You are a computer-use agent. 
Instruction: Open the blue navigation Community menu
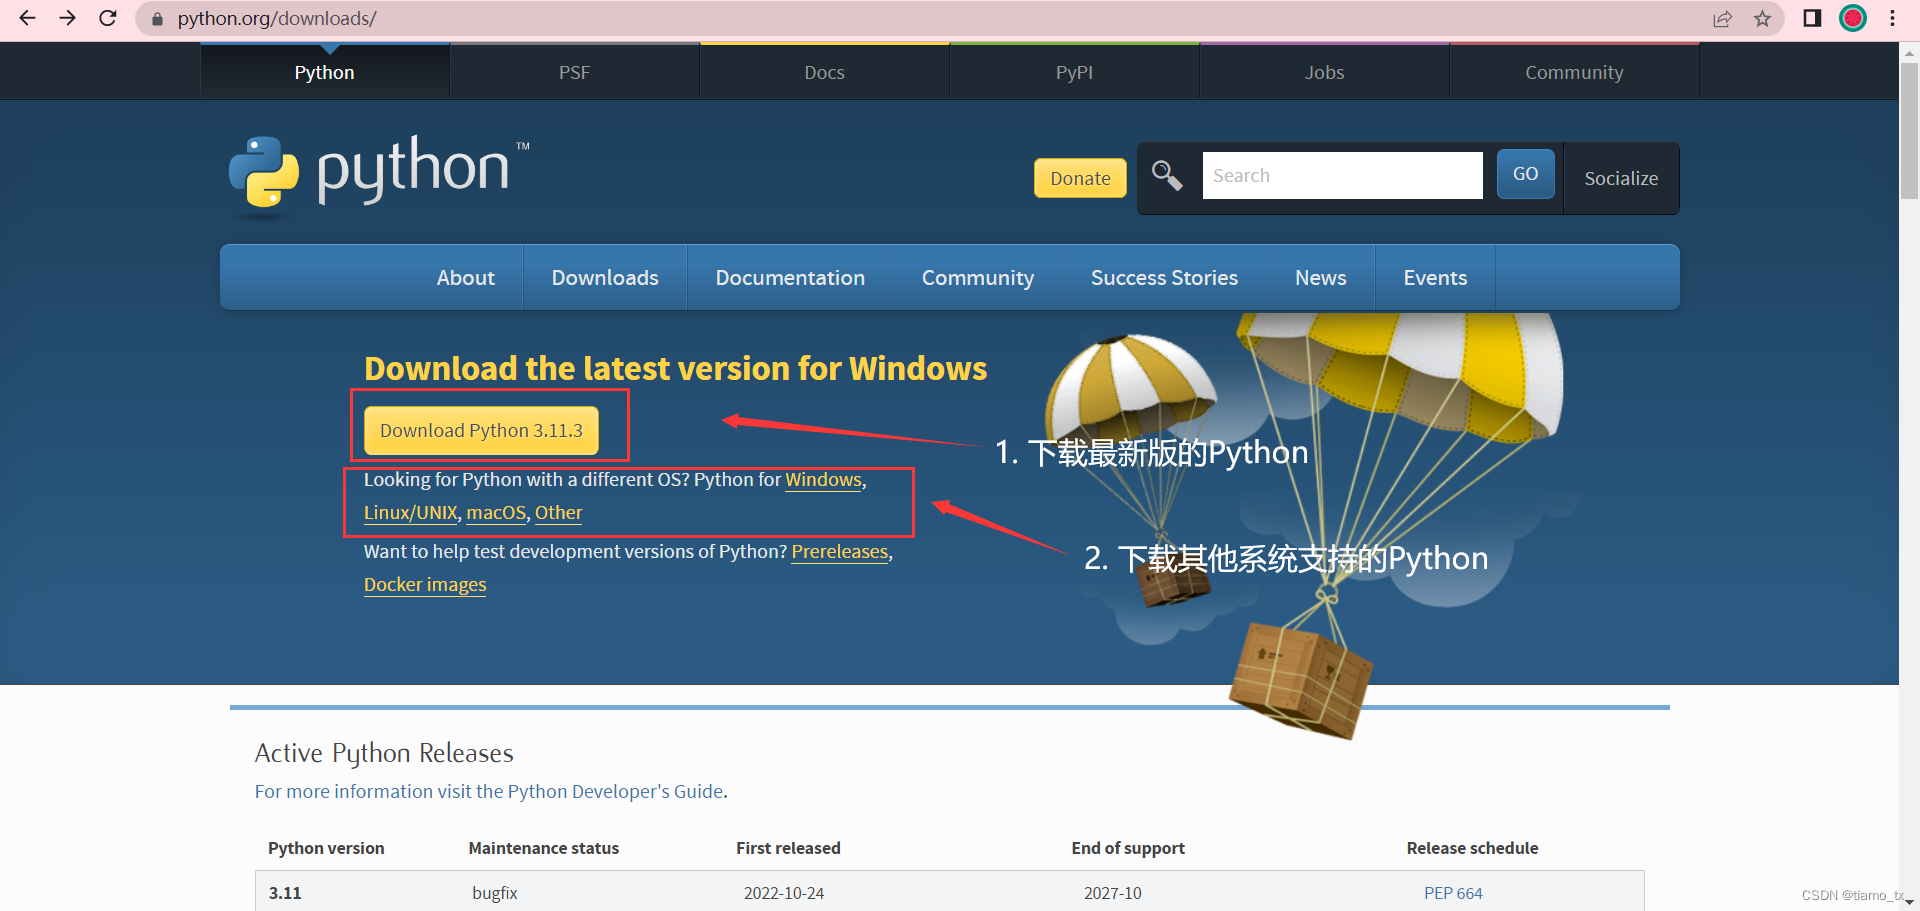coord(978,278)
